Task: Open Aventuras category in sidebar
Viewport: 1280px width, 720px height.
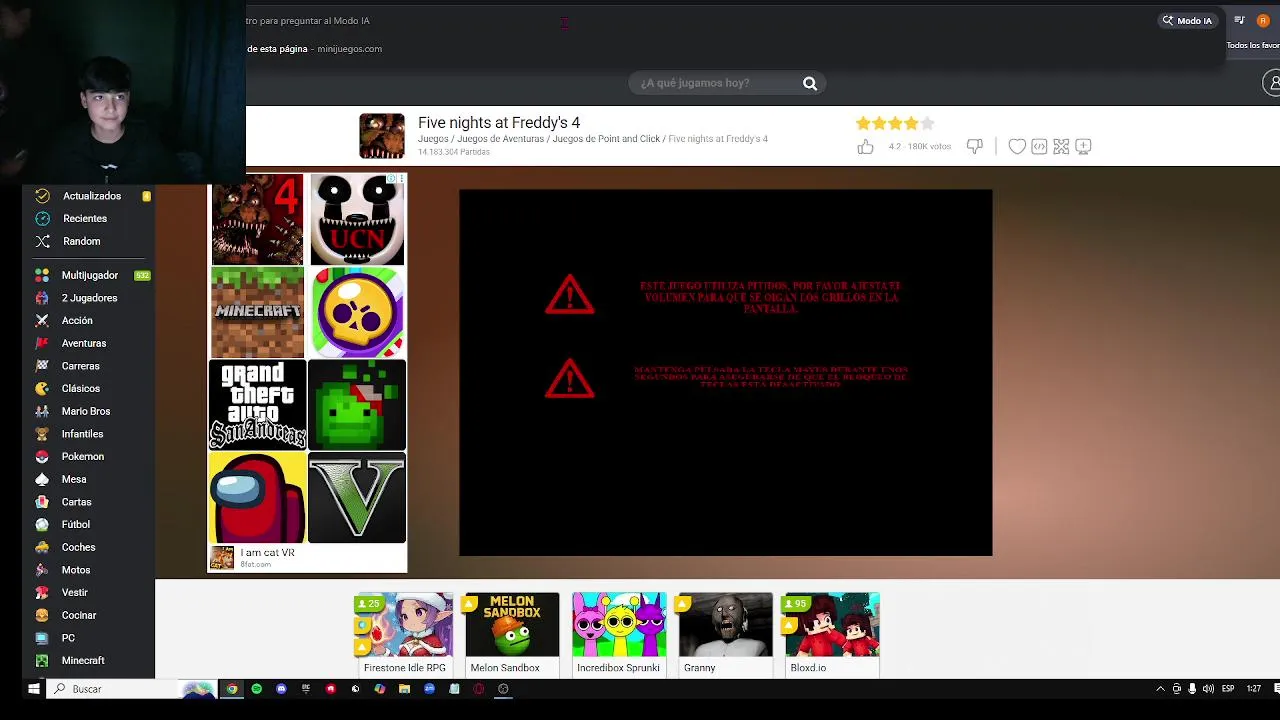Action: 84,343
